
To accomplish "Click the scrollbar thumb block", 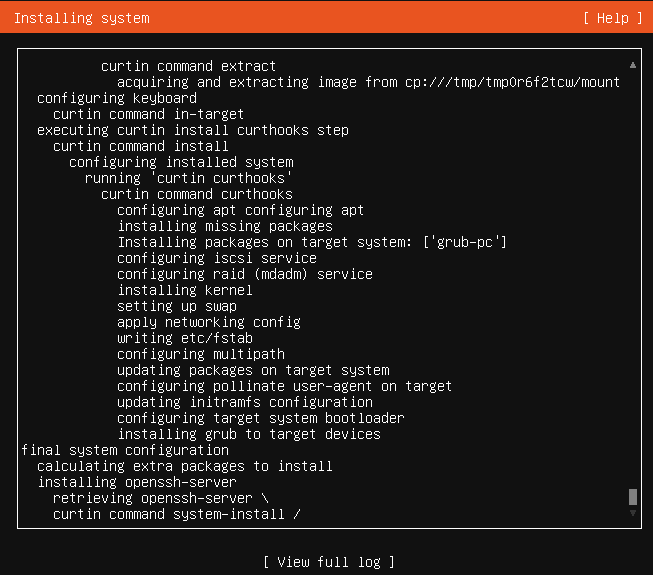I will (632, 497).
